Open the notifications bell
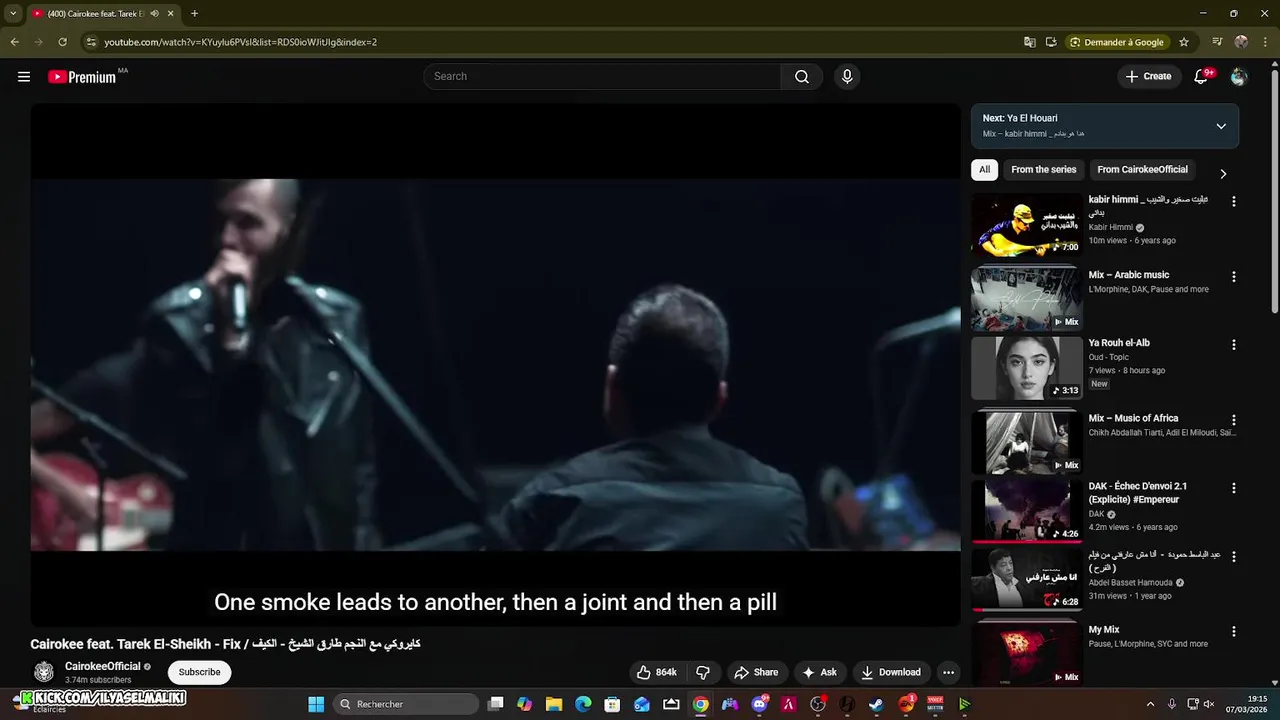This screenshot has width=1280, height=720. point(1202,77)
